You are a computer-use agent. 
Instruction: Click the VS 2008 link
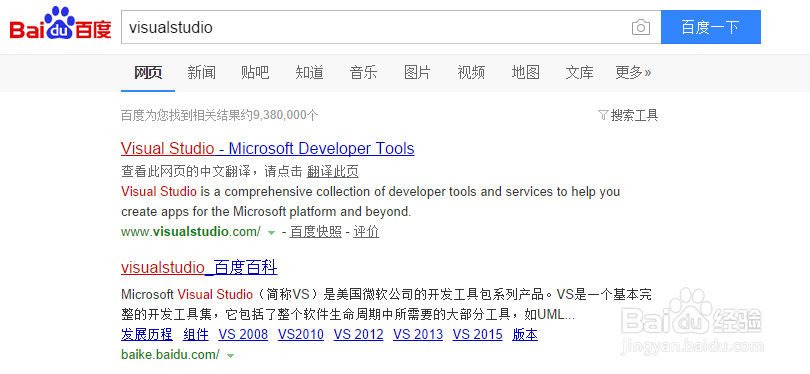click(243, 334)
